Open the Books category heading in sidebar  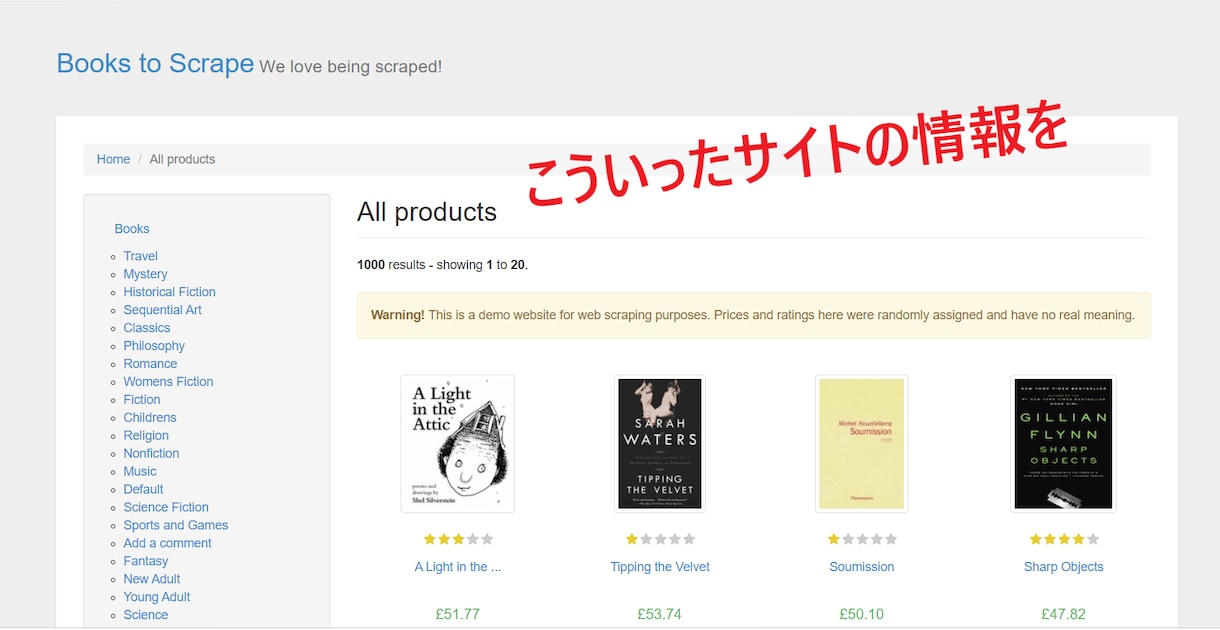point(132,229)
